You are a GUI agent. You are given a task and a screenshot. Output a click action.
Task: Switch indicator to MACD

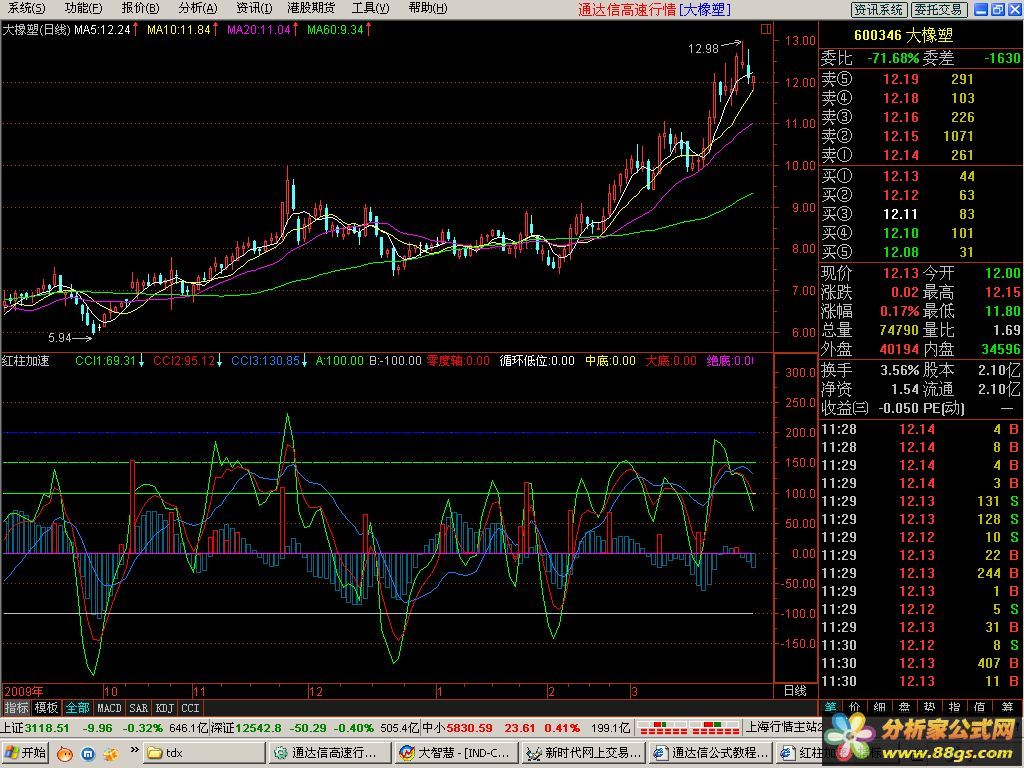(109, 708)
